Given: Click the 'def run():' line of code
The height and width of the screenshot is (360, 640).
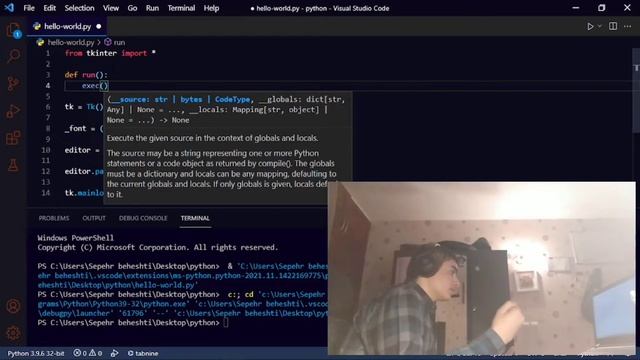Looking at the screenshot, I should 86,75.
